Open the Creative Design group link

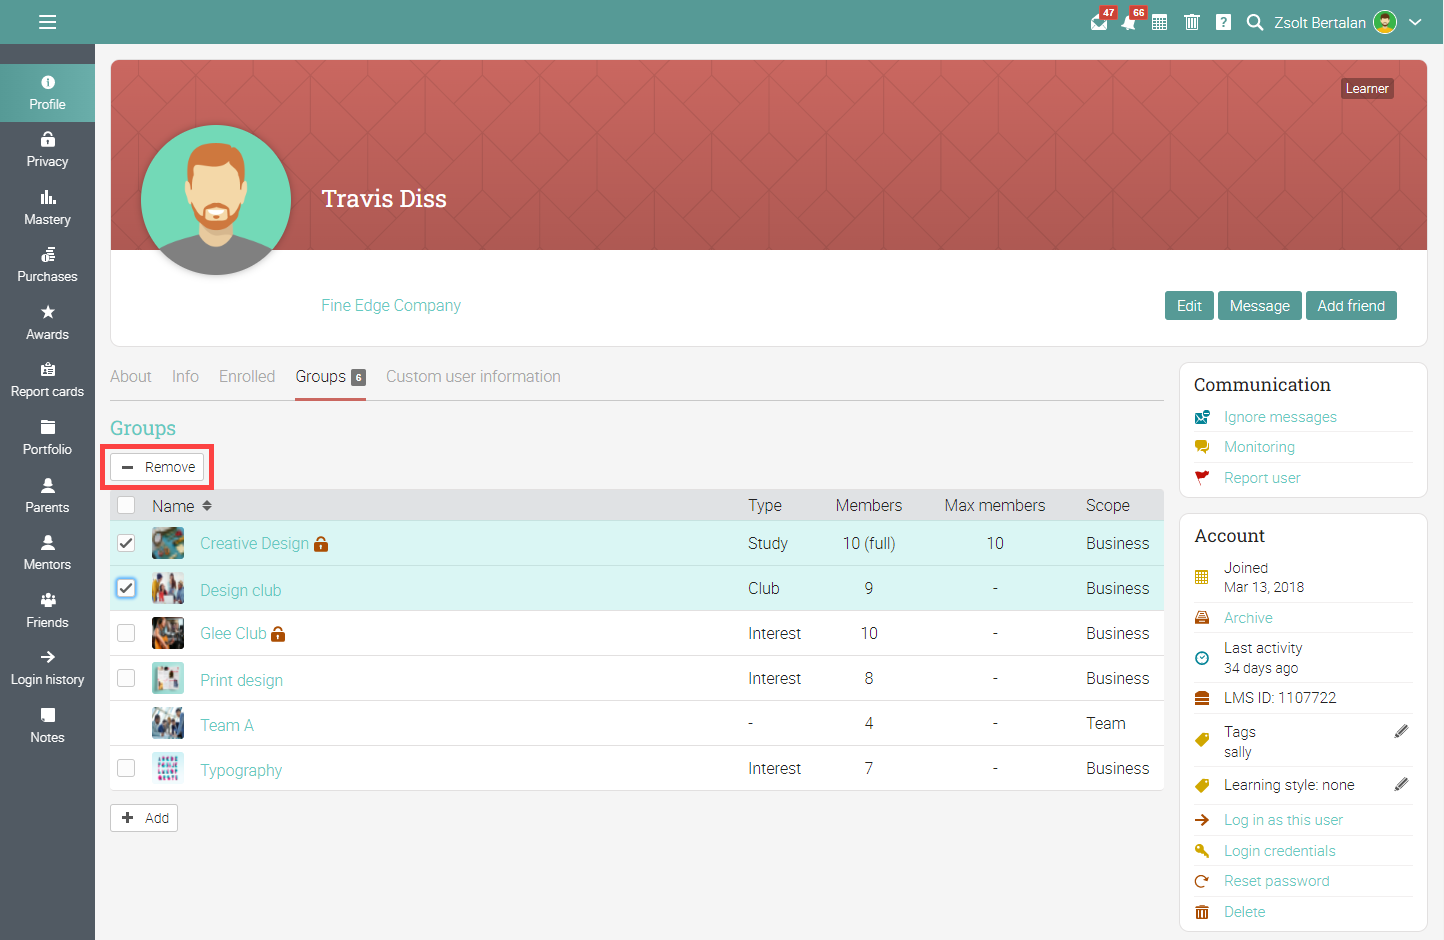(254, 543)
